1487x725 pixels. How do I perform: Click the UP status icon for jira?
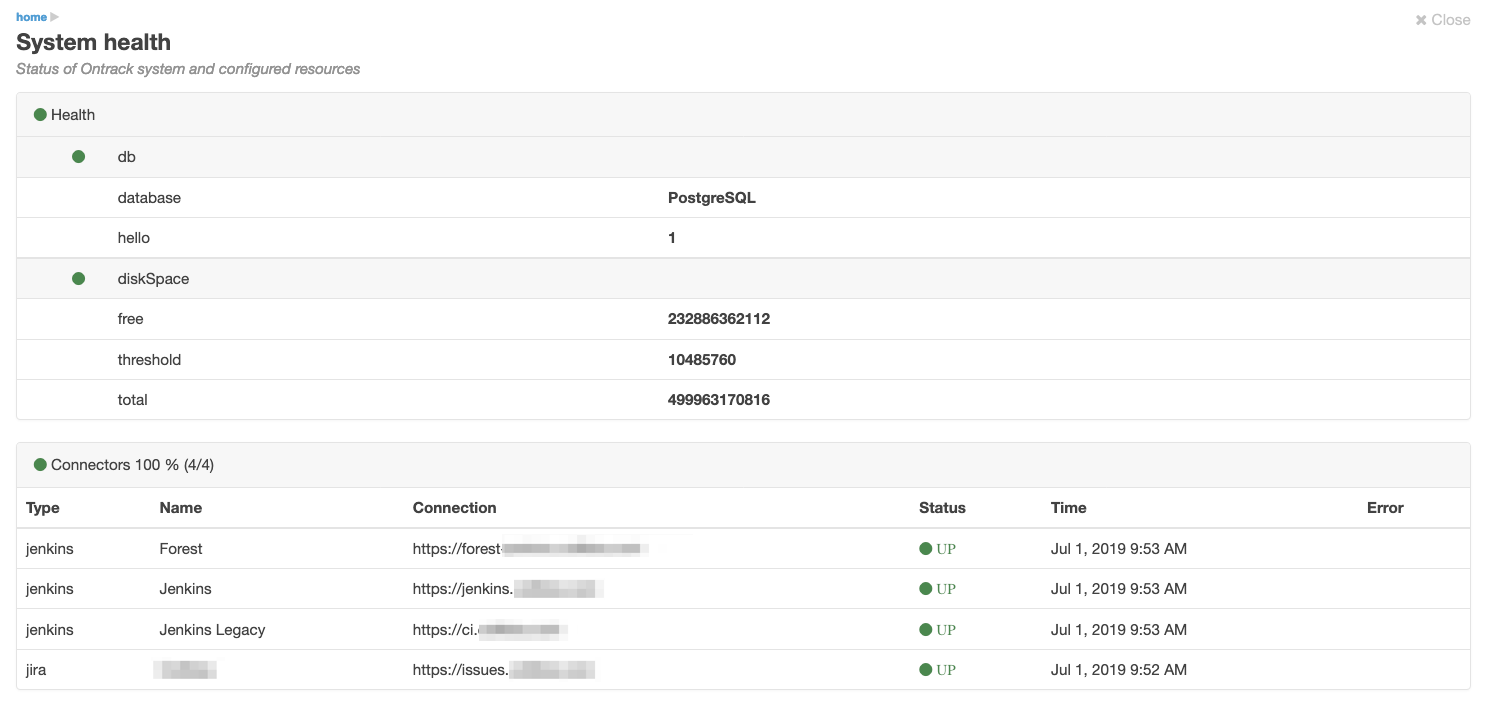point(926,670)
